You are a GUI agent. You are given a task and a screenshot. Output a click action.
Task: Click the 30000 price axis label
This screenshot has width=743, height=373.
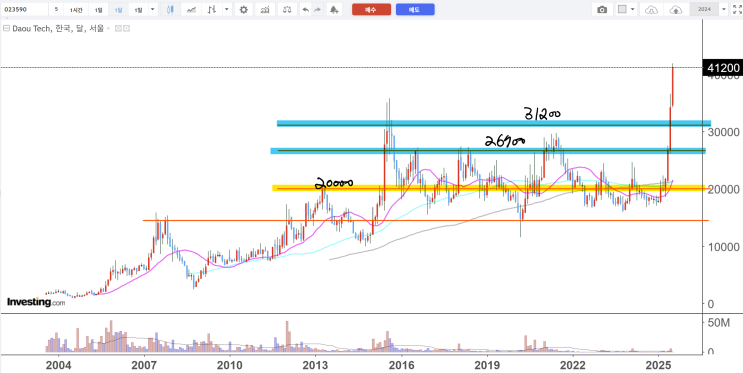[723, 132]
